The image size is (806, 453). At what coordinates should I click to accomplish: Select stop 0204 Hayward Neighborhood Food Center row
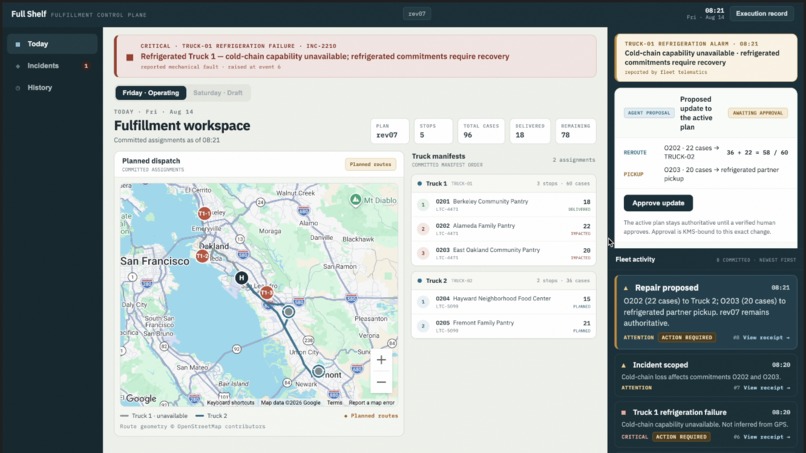[503, 302]
